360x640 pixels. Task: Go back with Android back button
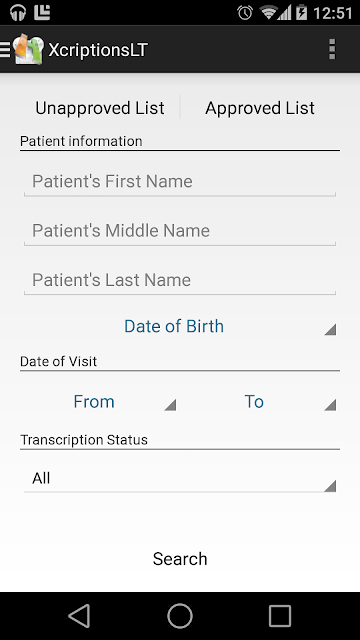[80, 616]
